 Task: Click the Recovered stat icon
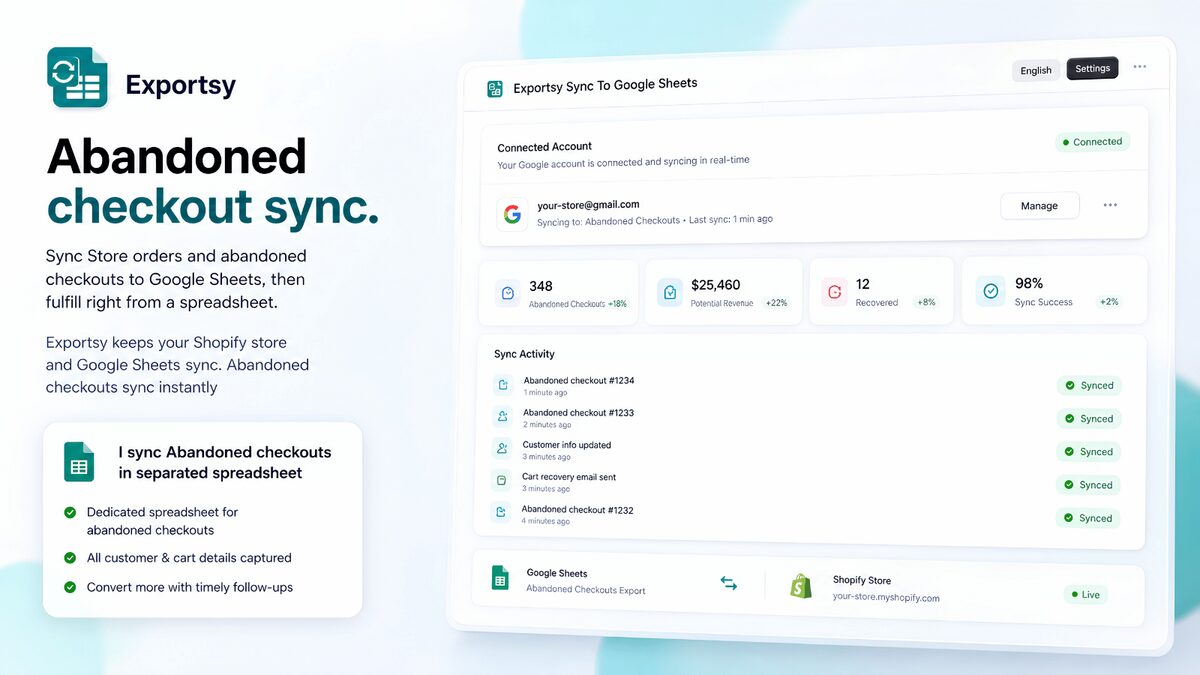click(834, 292)
